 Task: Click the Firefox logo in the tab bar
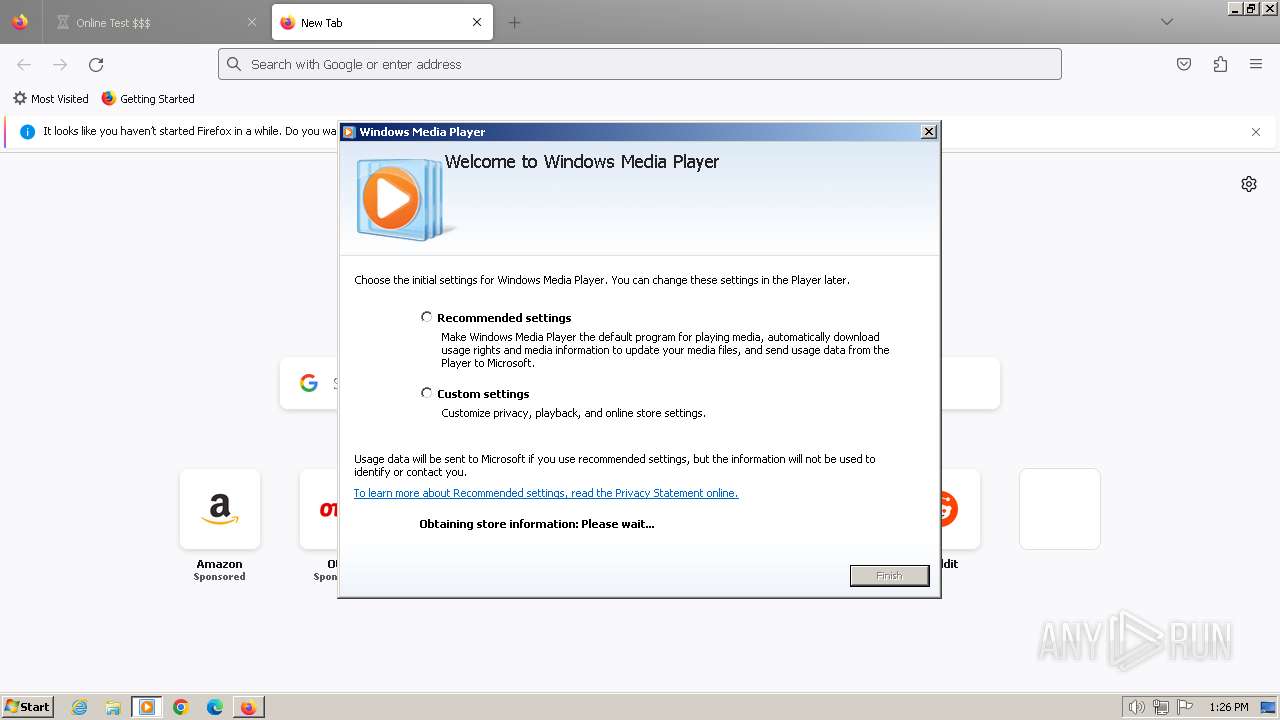(20, 22)
